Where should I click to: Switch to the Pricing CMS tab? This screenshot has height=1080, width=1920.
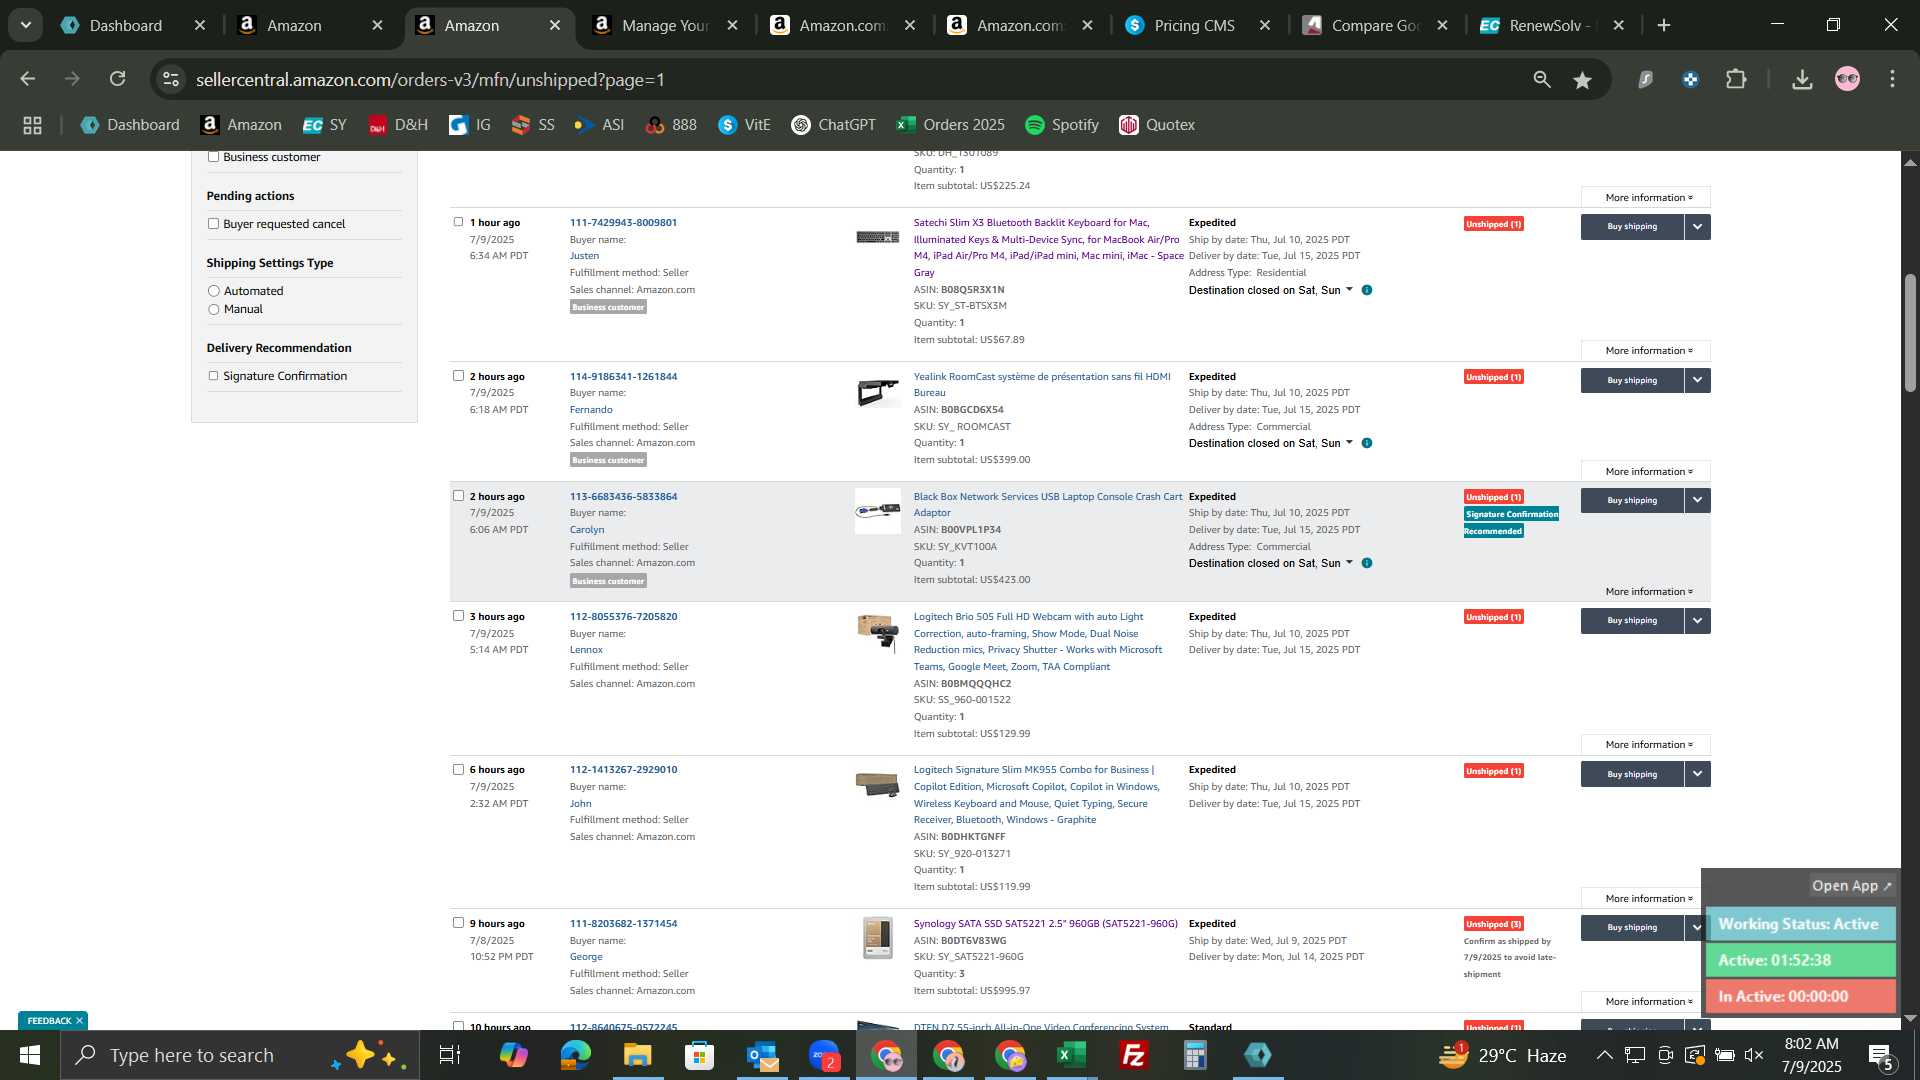click(1195, 25)
